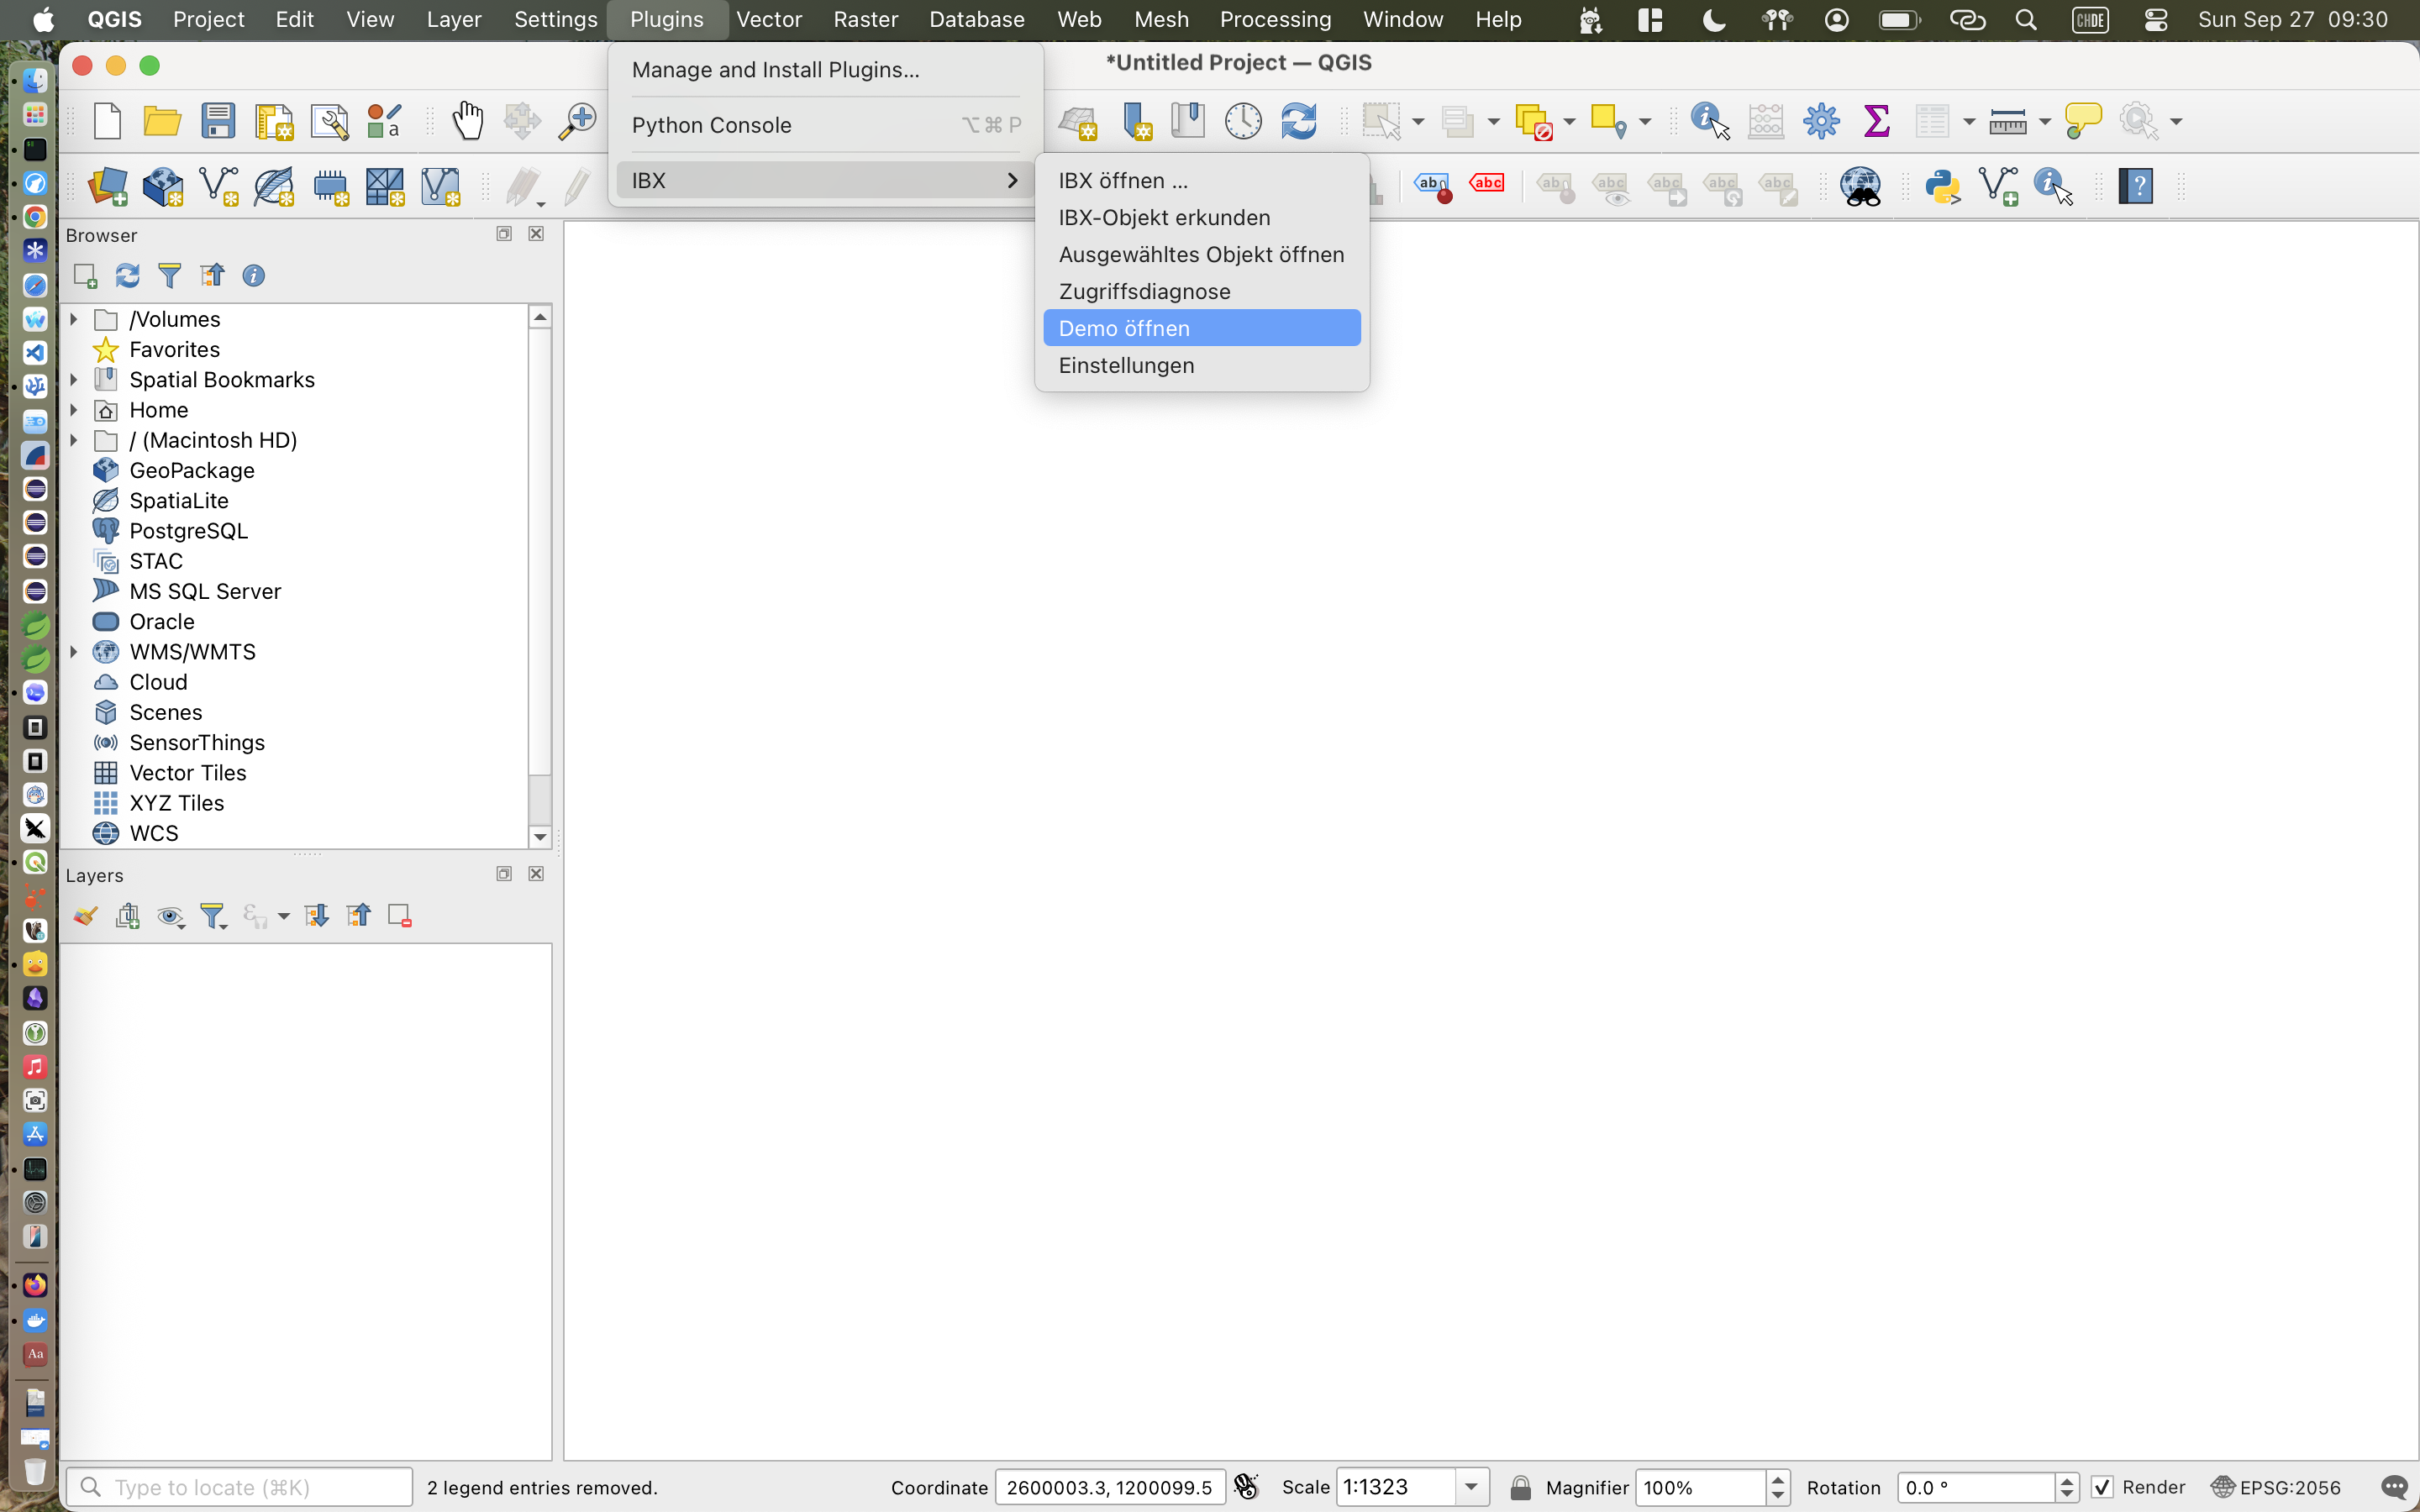The image size is (2420, 1512).
Task: Toggle floating of the Browser panel
Action: tap(504, 234)
